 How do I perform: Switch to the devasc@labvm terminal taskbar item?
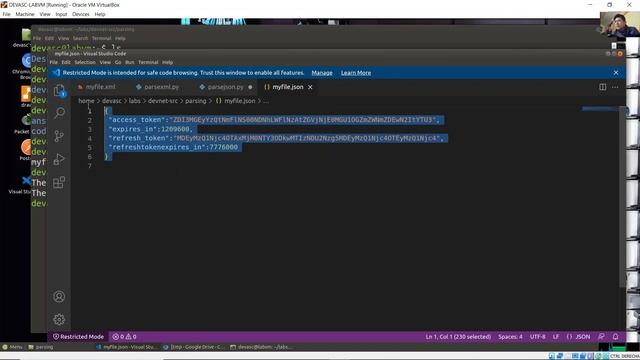click(261, 347)
